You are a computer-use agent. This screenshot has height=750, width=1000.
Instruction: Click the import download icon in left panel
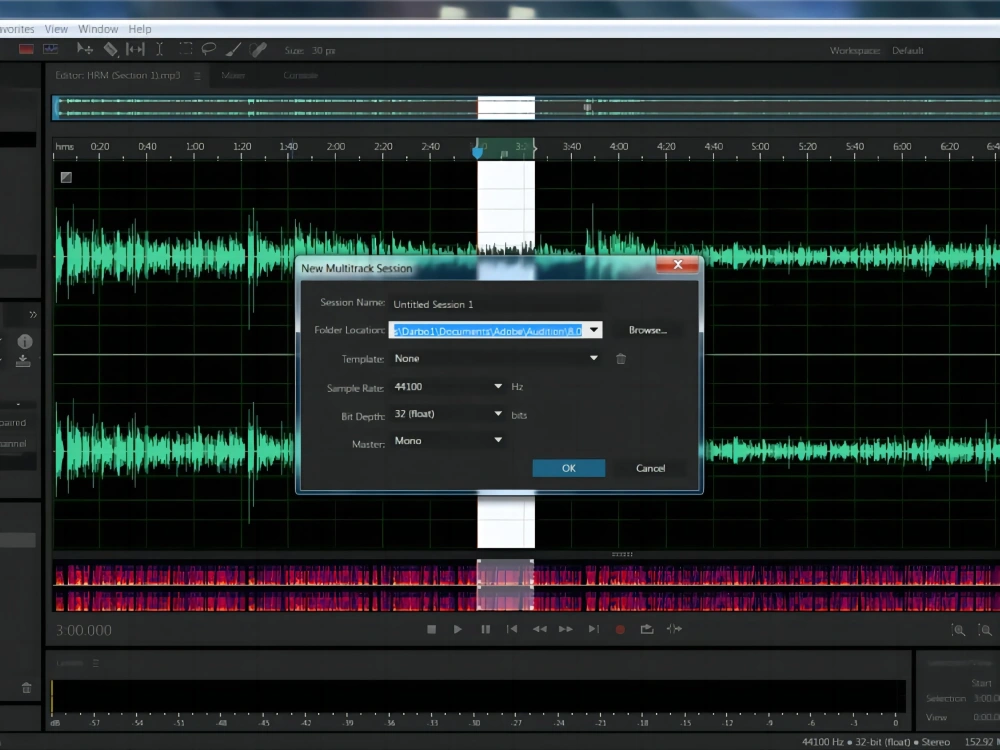(x=23, y=361)
